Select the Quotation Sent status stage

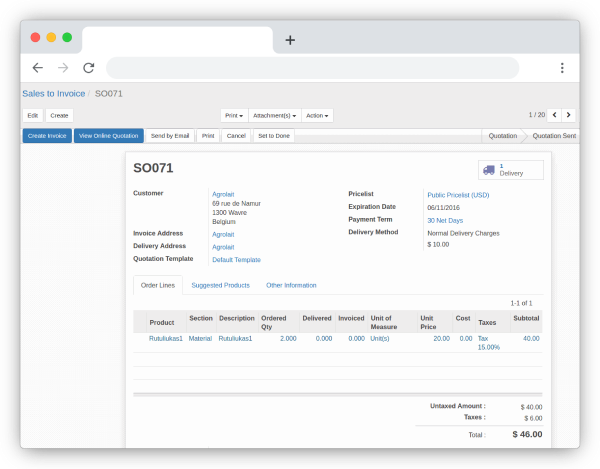pos(553,135)
